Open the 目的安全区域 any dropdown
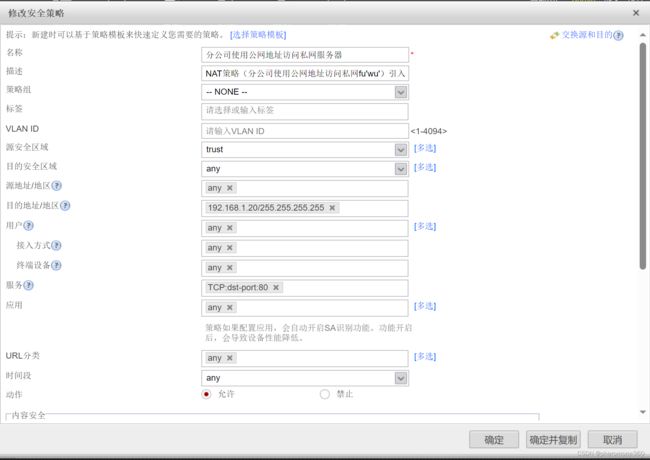650x460 pixels. coord(400,169)
